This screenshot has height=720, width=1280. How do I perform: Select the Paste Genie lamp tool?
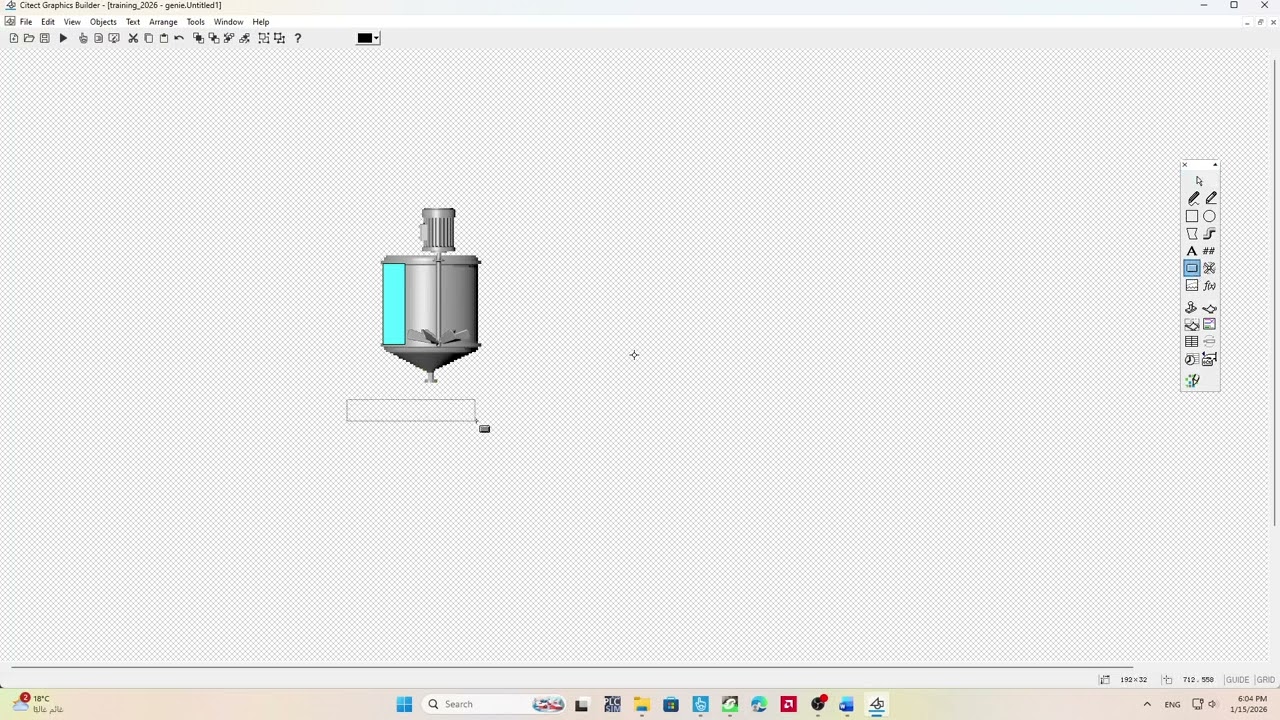point(1210,308)
